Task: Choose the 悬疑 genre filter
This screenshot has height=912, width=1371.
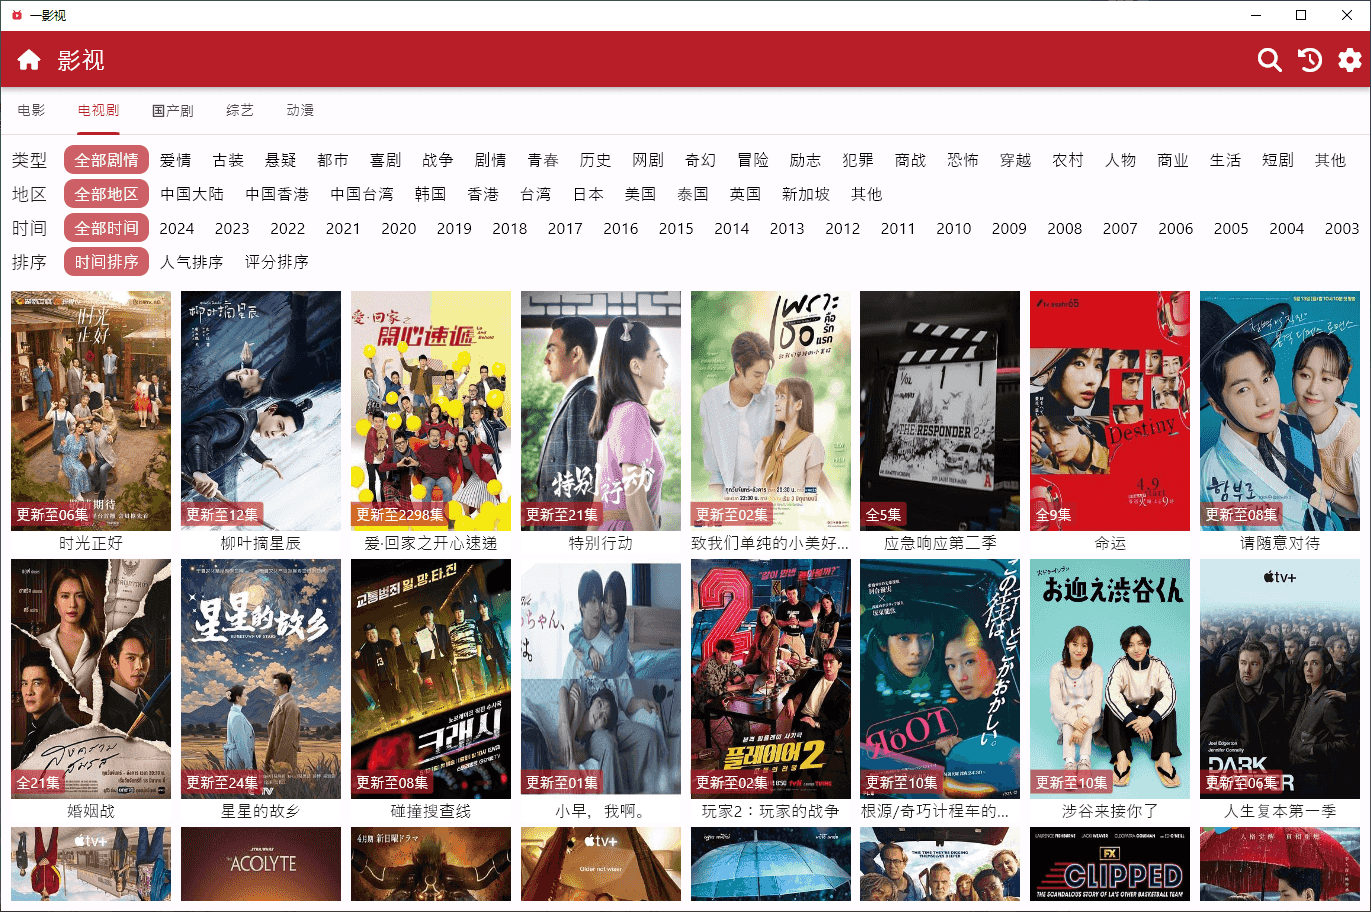Action: click(280, 160)
